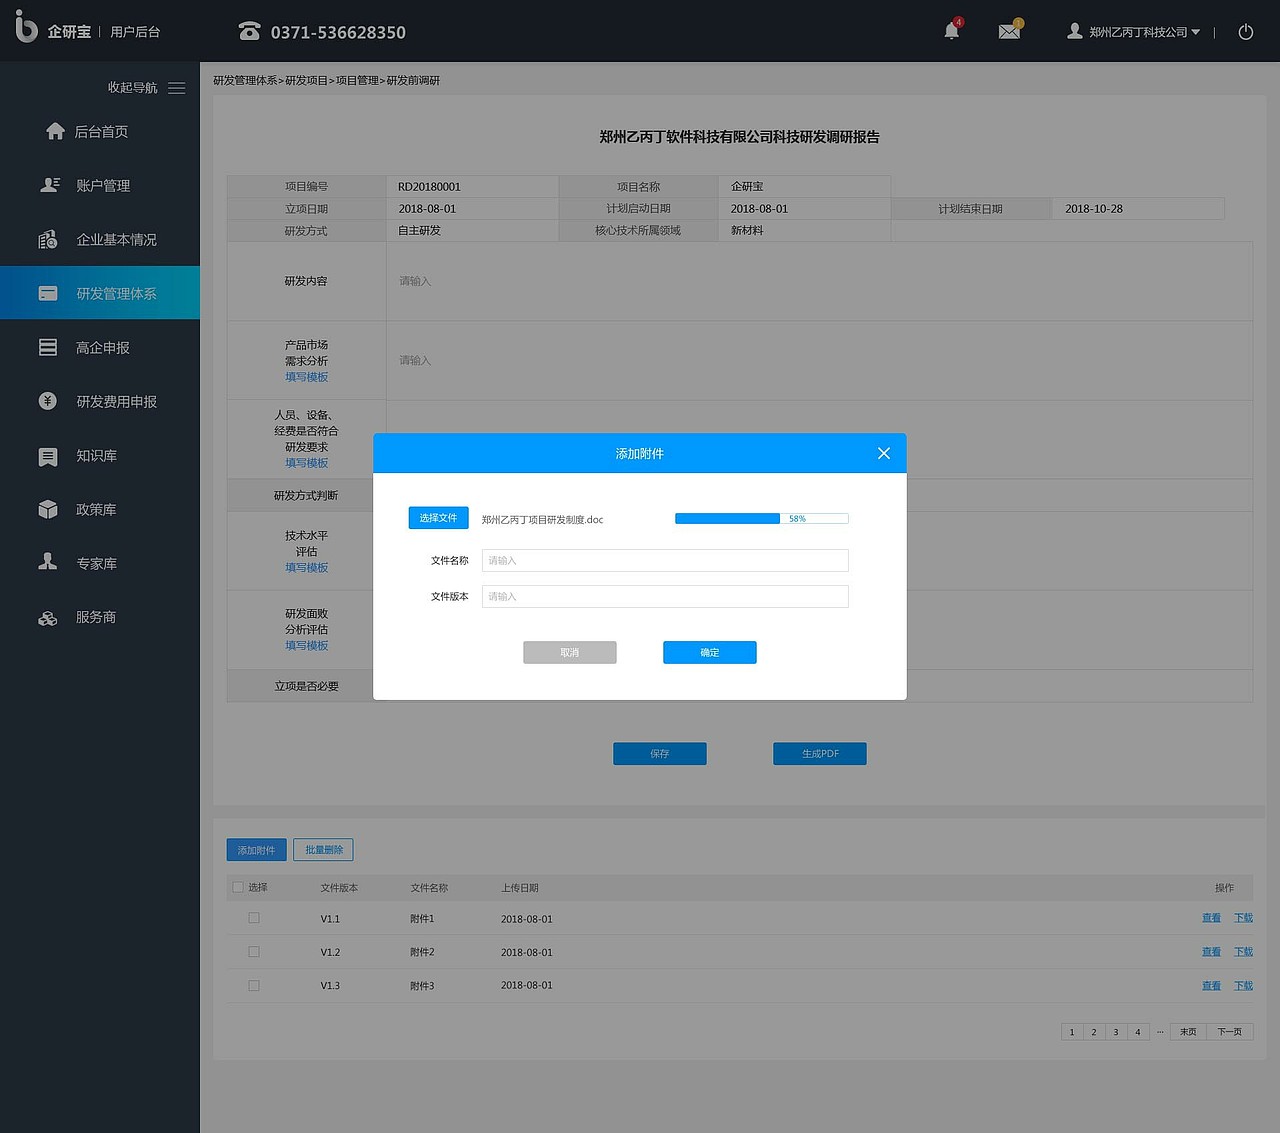The height and width of the screenshot is (1133, 1280).
Task: Go to page 2 in pagination
Action: tap(1094, 1032)
